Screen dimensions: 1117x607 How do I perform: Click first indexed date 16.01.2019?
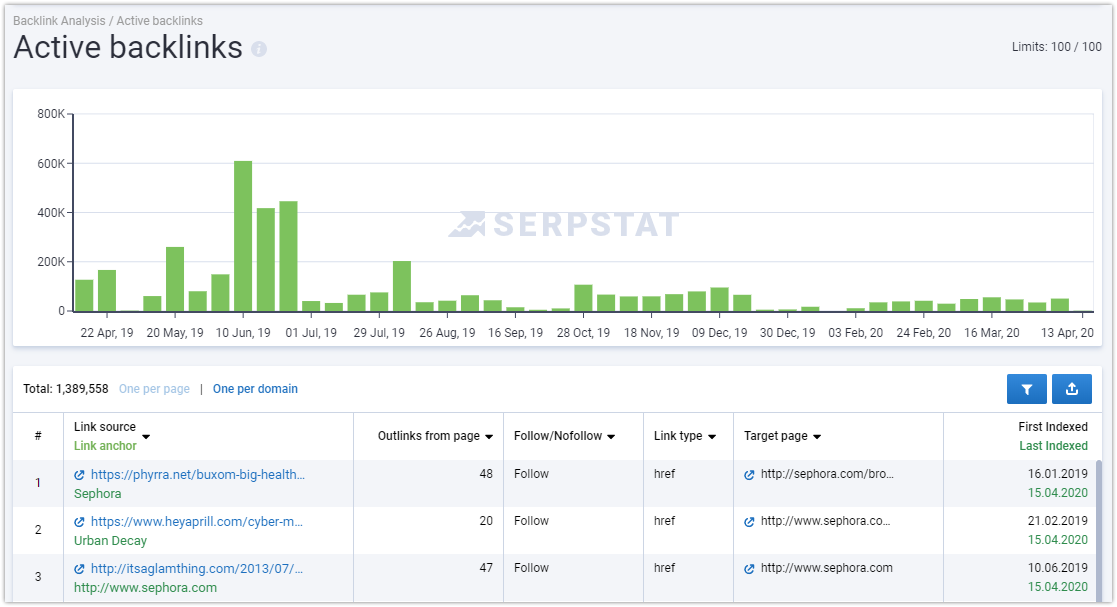point(1058,474)
